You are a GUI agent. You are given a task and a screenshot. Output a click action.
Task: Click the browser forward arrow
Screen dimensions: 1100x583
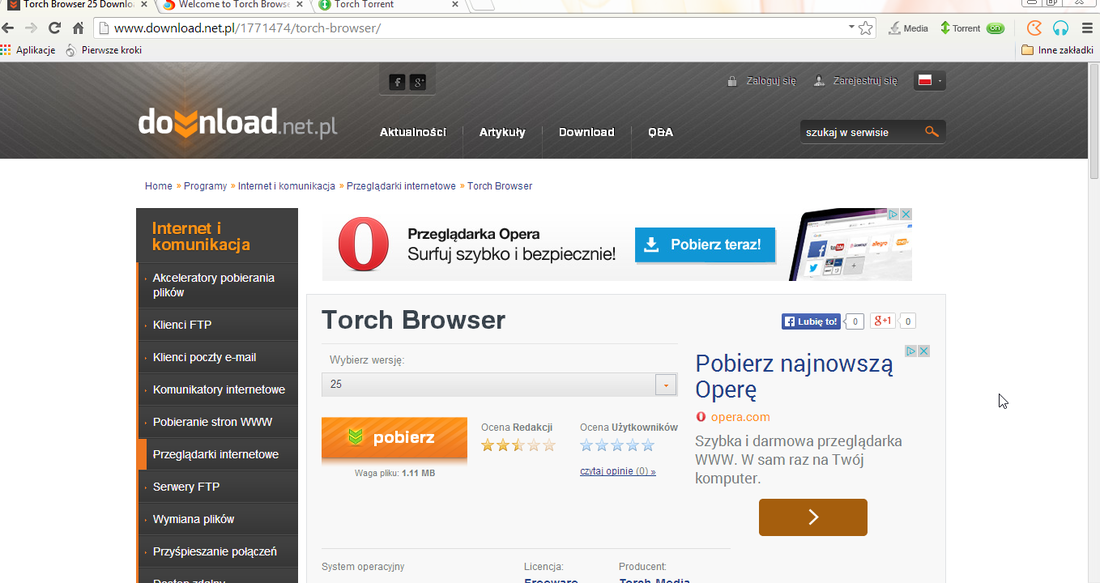(31, 28)
